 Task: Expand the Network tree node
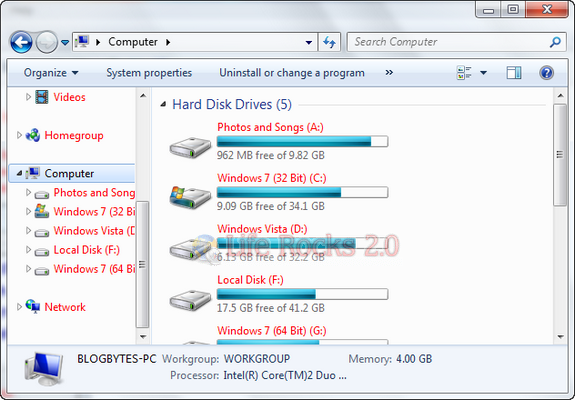click(x=19, y=307)
